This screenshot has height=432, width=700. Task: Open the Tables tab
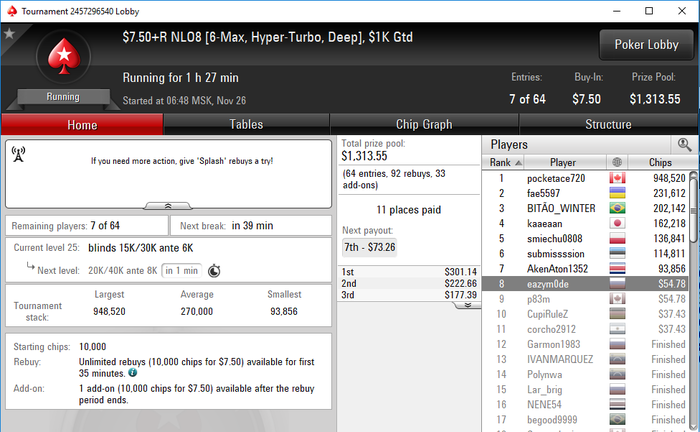(246, 125)
